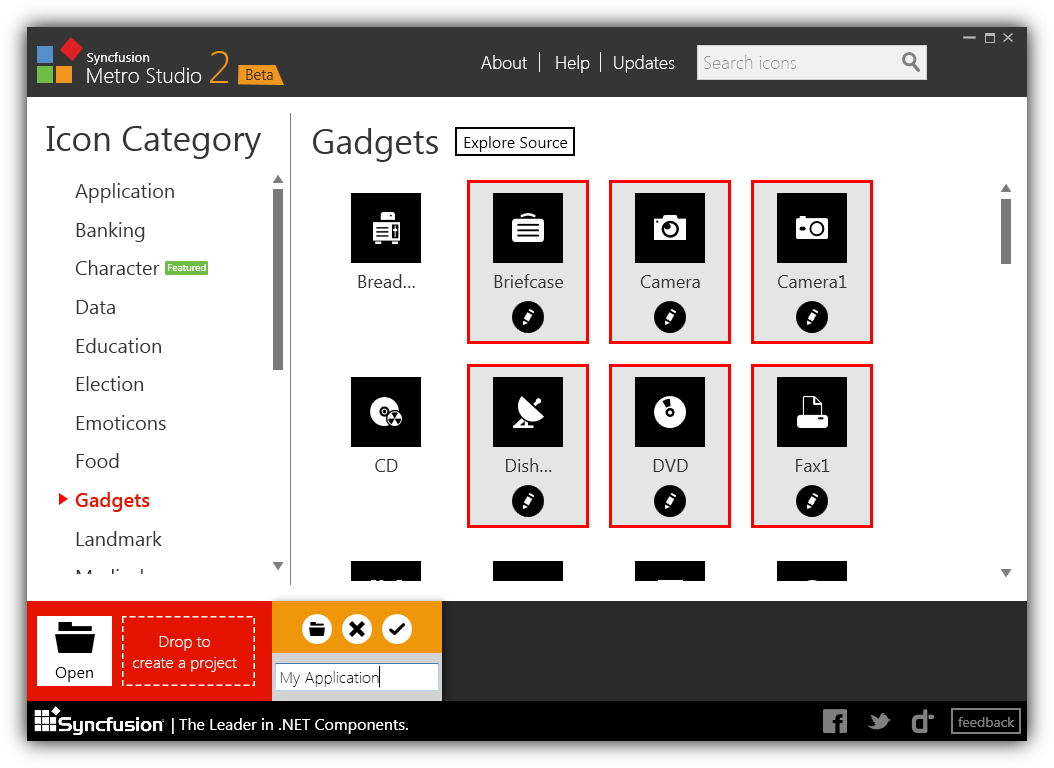Click the icon grid scroll down arrow

tap(1006, 572)
